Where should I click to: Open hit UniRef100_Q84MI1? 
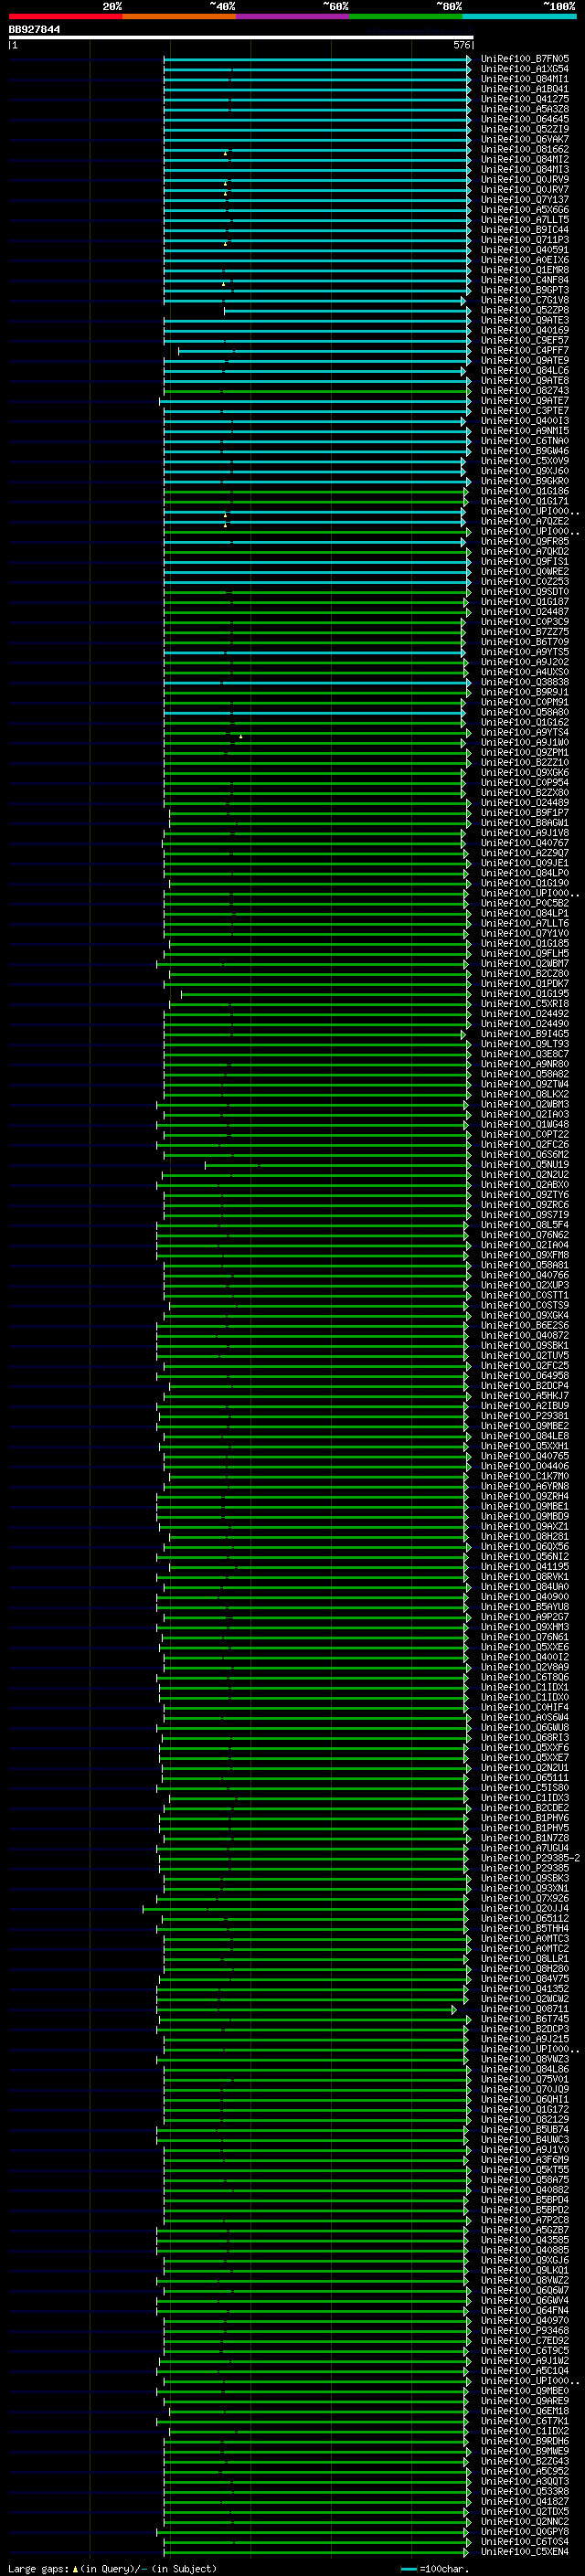[x=525, y=79]
